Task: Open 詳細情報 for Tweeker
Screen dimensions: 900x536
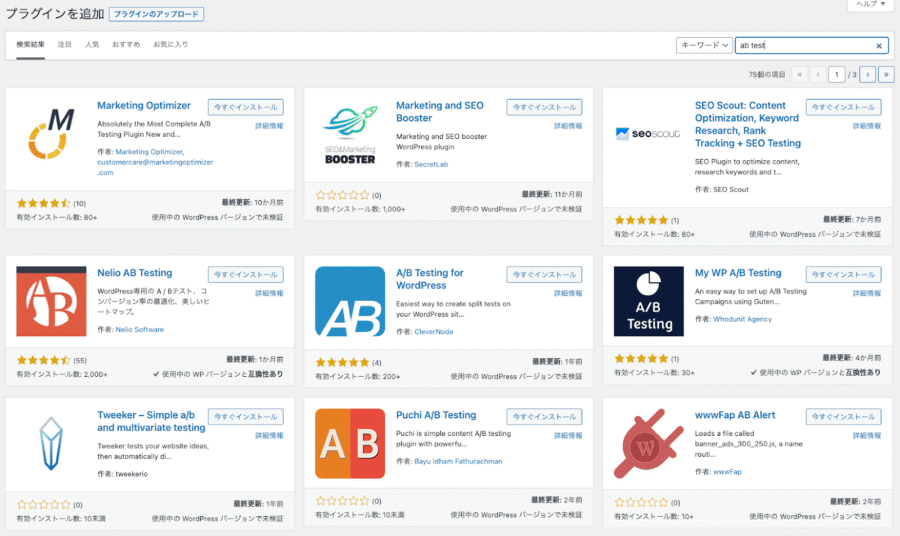Action: pos(269,436)
